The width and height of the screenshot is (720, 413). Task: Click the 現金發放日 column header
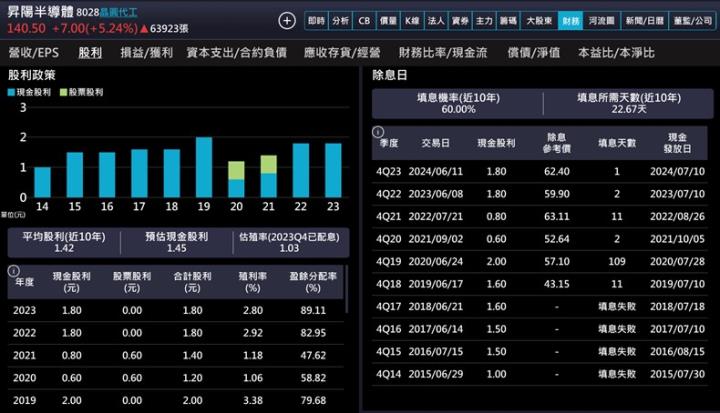click(677, 143)
